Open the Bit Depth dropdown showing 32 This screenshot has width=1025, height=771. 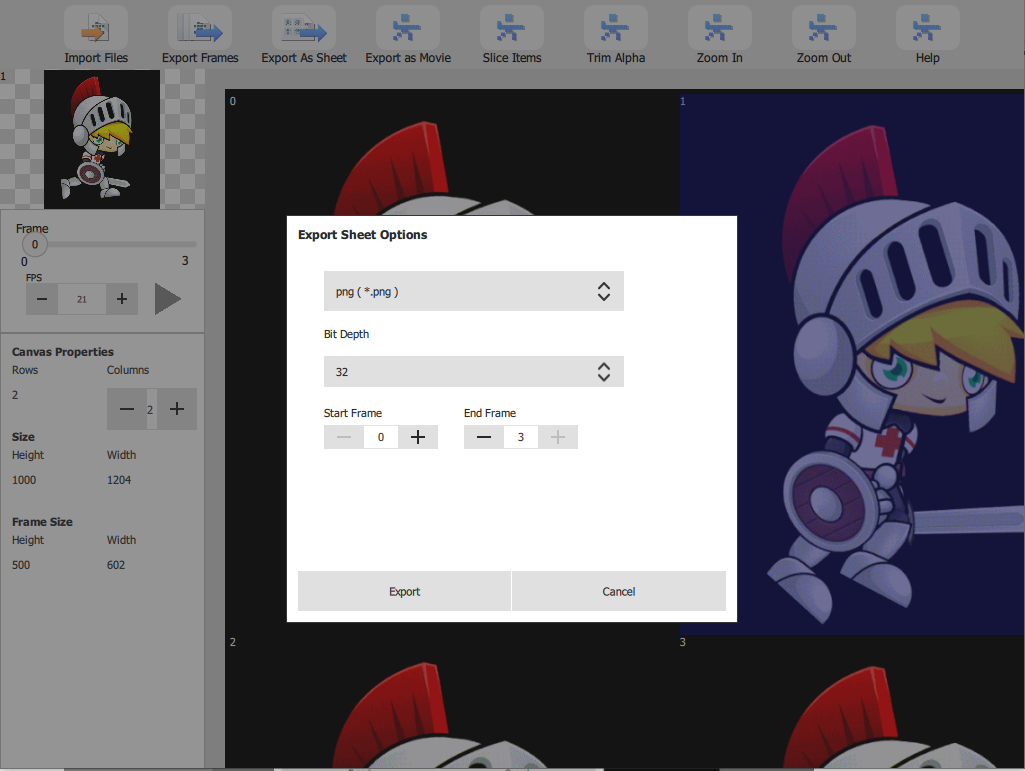[x=473, y=371]
